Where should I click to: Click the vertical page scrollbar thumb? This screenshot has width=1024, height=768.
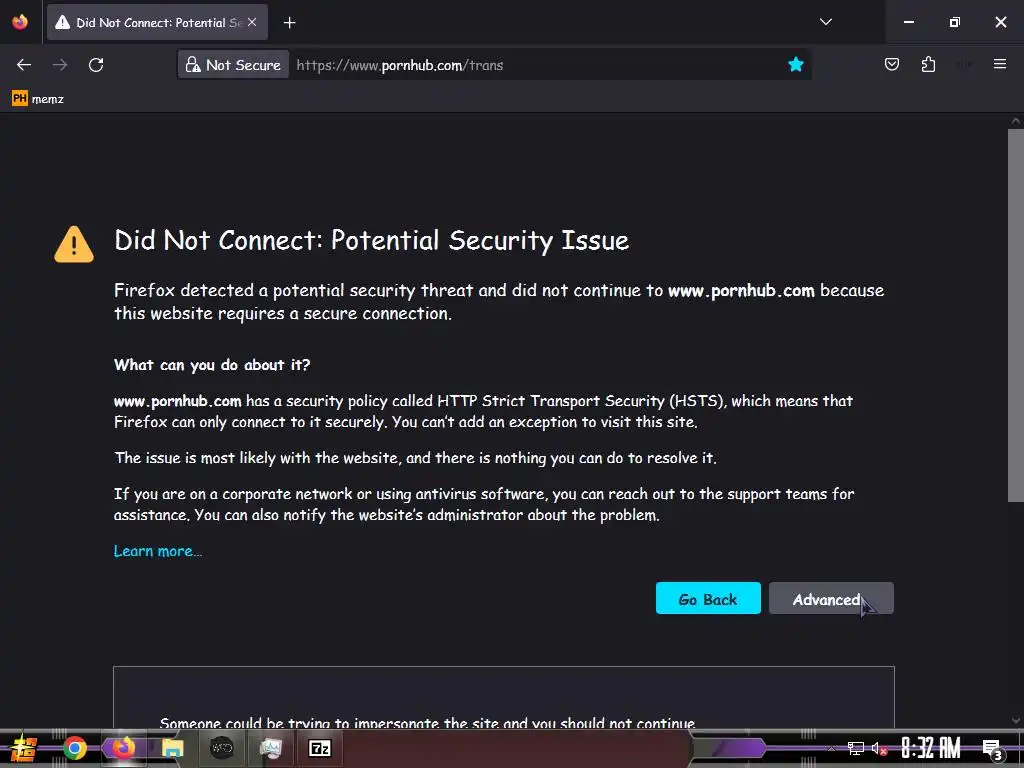(1016, 315)
